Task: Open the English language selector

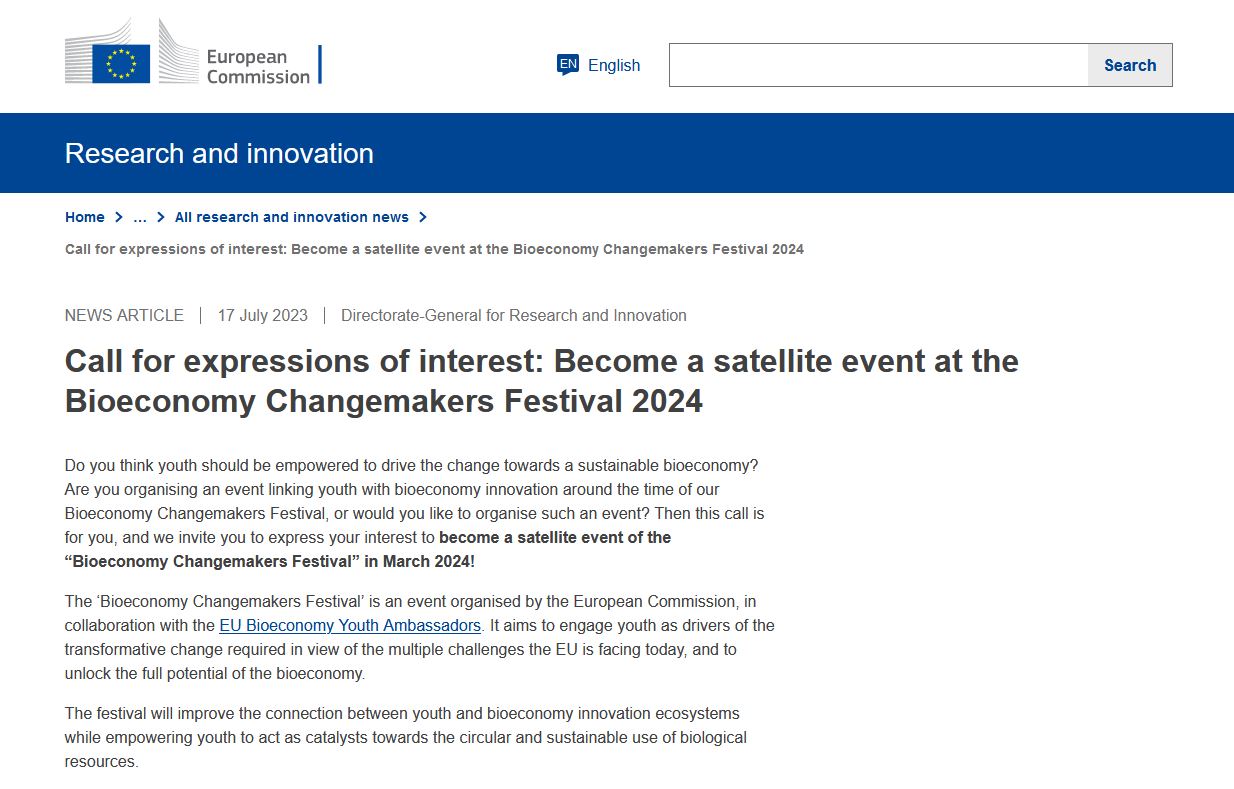Action: pyautogui.click(x=614, y=65)
